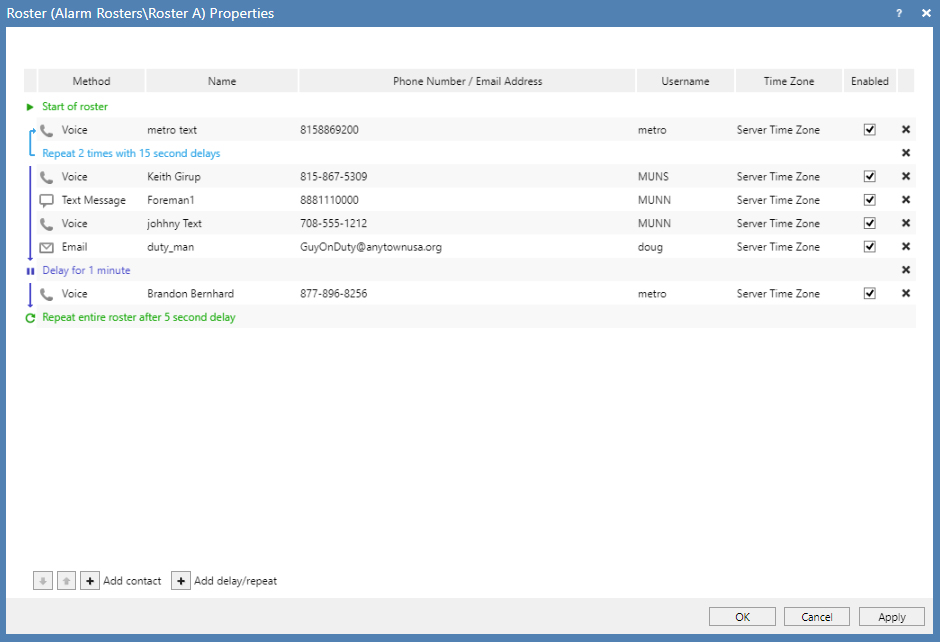This screenshot has height=642, width=940.
Task: Click the Apply button
Action: point(891,617)
